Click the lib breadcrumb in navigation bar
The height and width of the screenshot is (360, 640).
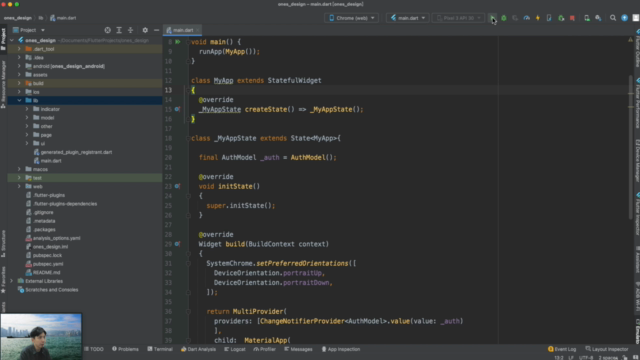41,18
